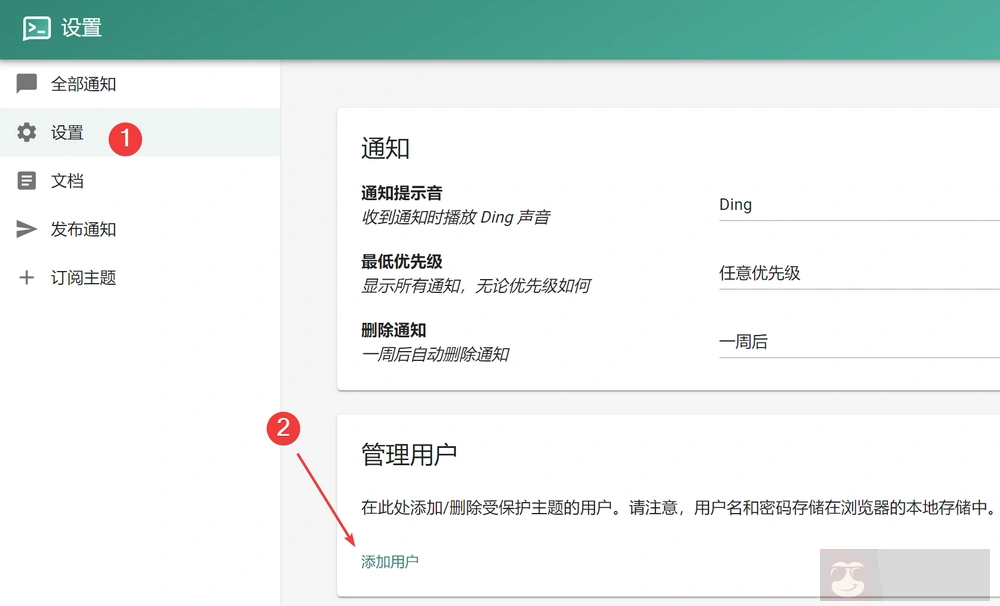The height and width of the screenshot is (606, 1000).
Task: Choose 发布通知 in the sidebar
Action: pos(84,229)
